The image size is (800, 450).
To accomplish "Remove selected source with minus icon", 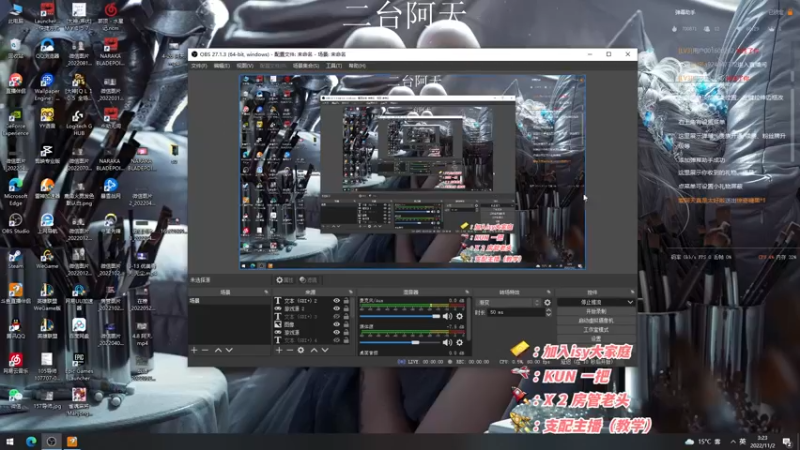I will point(289,350).
